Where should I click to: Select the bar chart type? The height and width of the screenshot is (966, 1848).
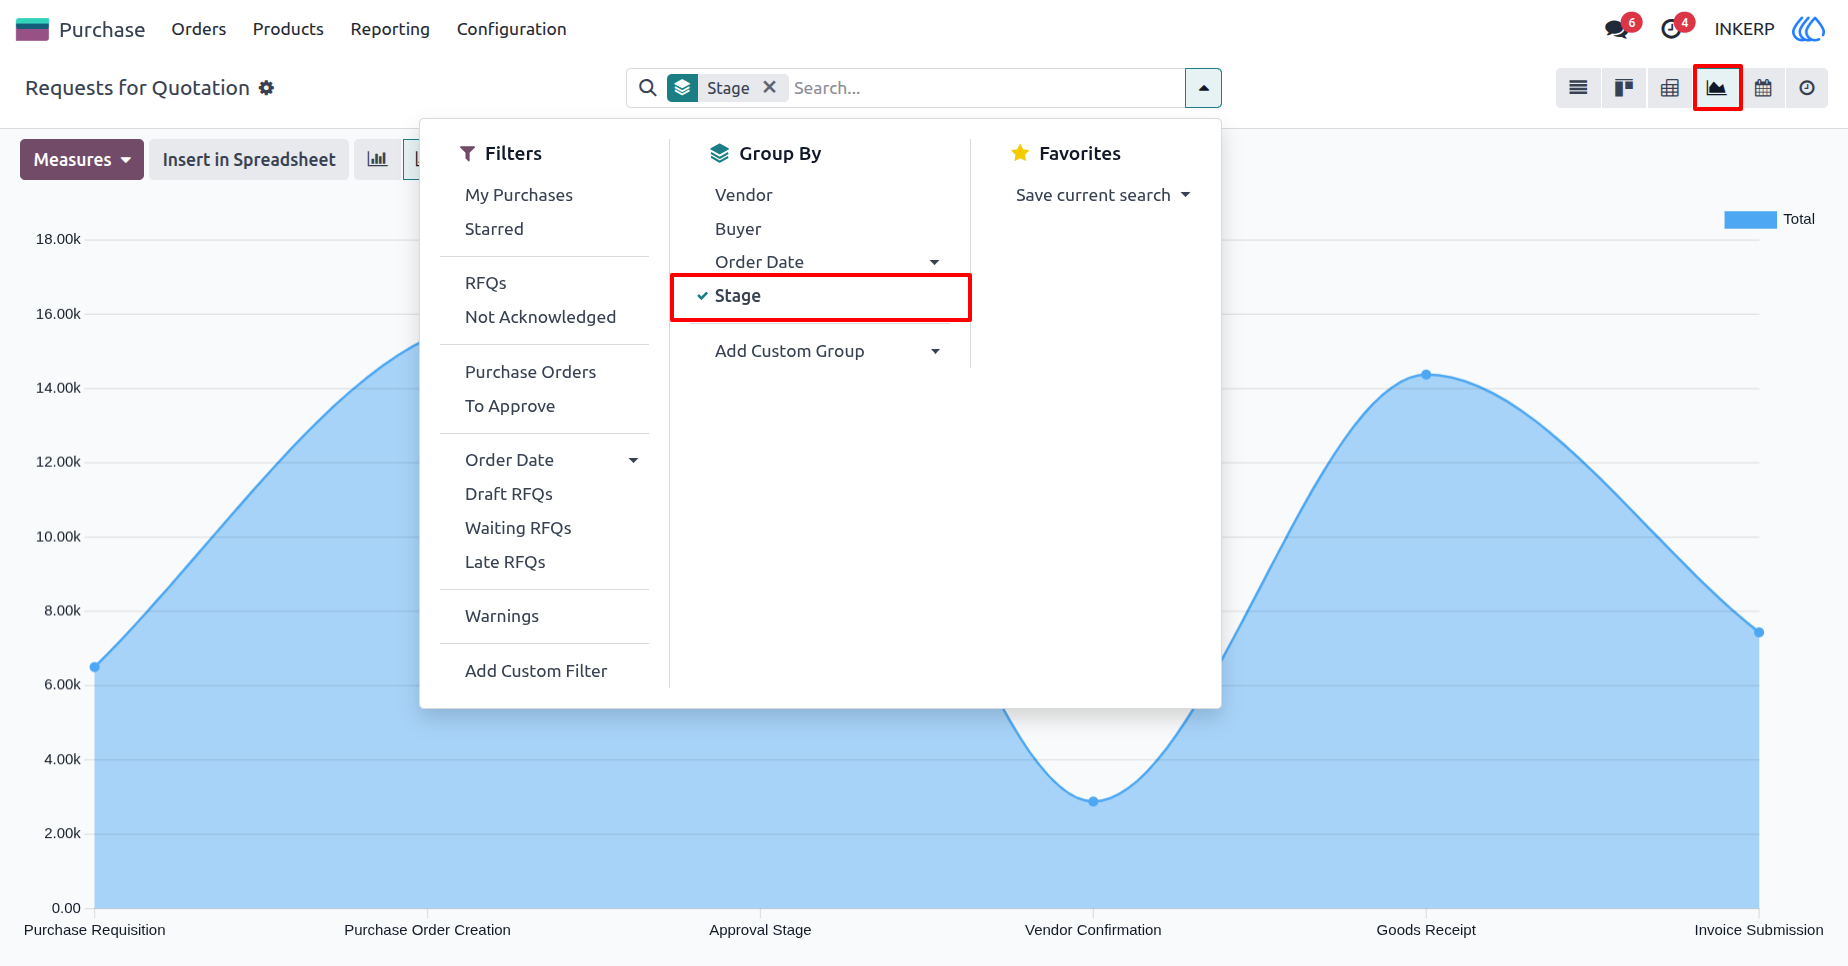pos(377,159)
